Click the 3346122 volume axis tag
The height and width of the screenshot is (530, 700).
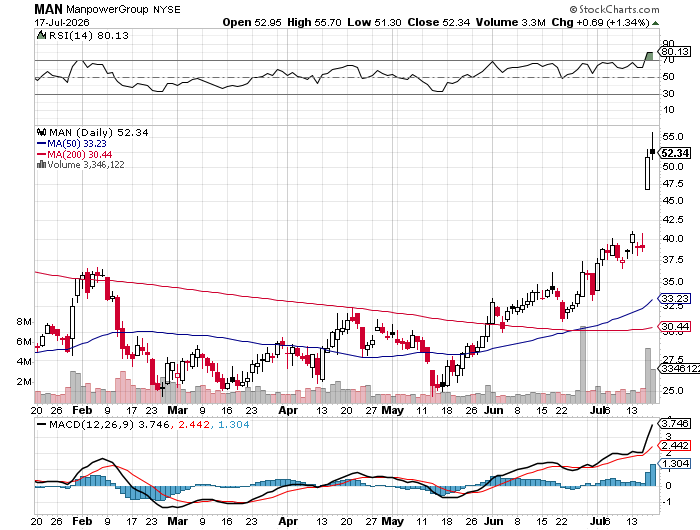tap(680, 368)
